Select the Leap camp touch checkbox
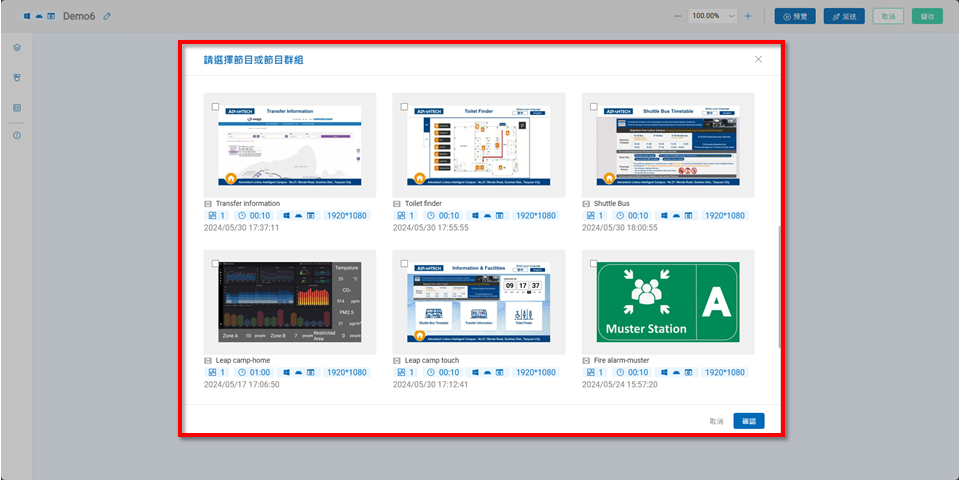Image resolution: width=960 pixels, height=480 pixels. [404, 264]
